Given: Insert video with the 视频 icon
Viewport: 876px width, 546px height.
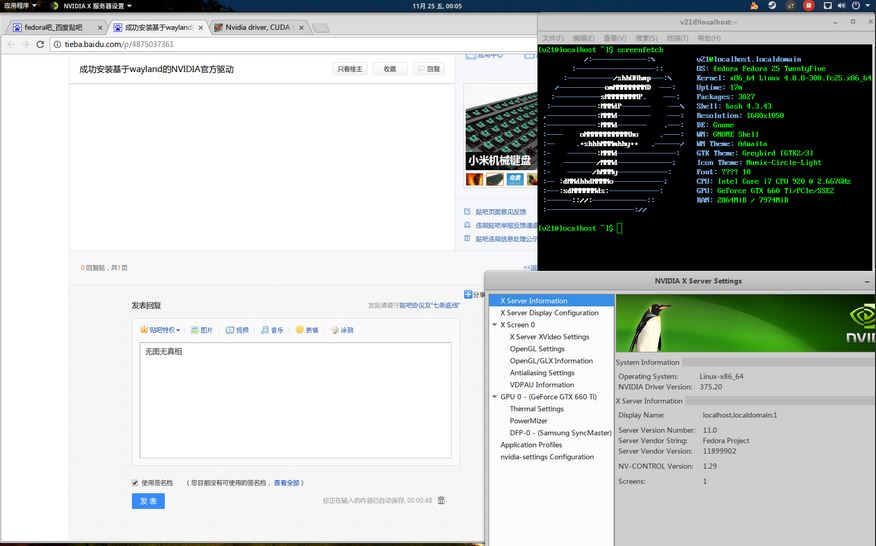Looking at the screenshot, I should pos(237,330).
